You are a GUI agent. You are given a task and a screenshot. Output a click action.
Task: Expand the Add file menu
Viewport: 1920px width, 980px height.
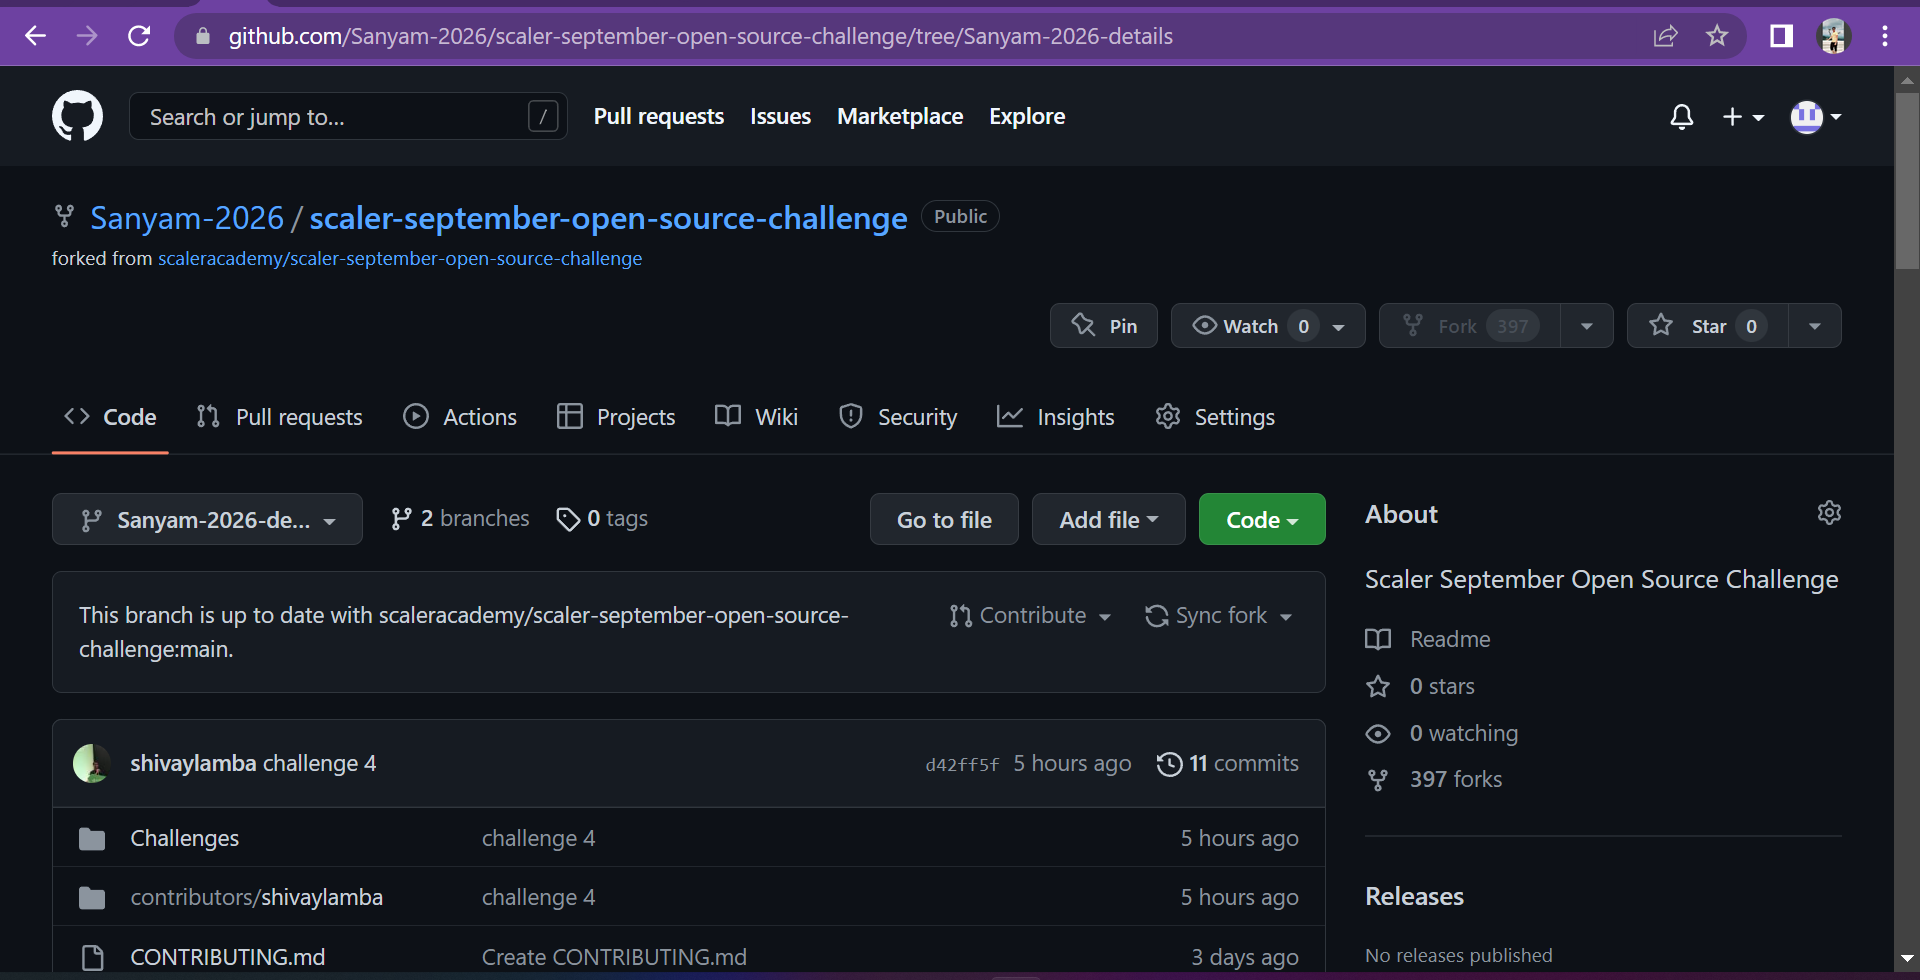tap(1108, 519)
